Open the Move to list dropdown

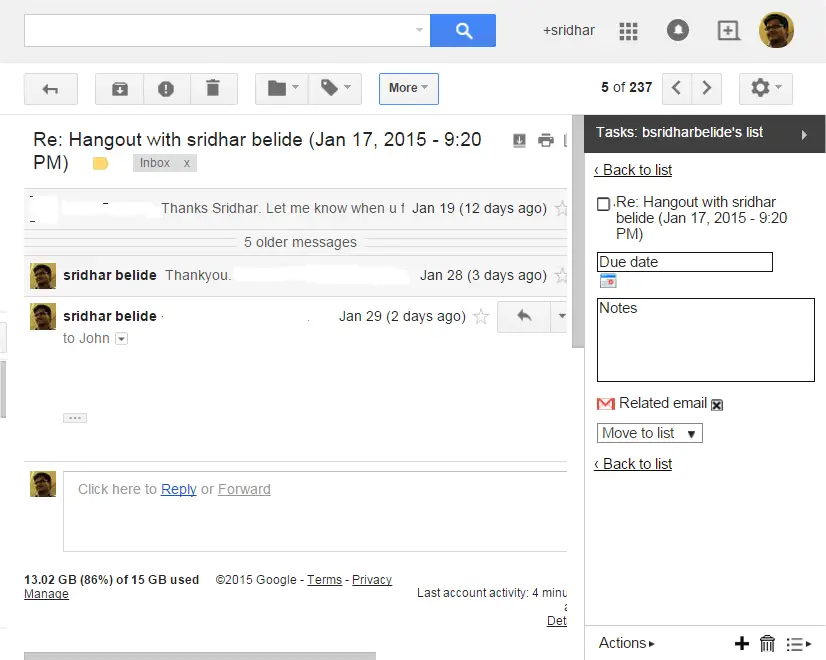650,434
